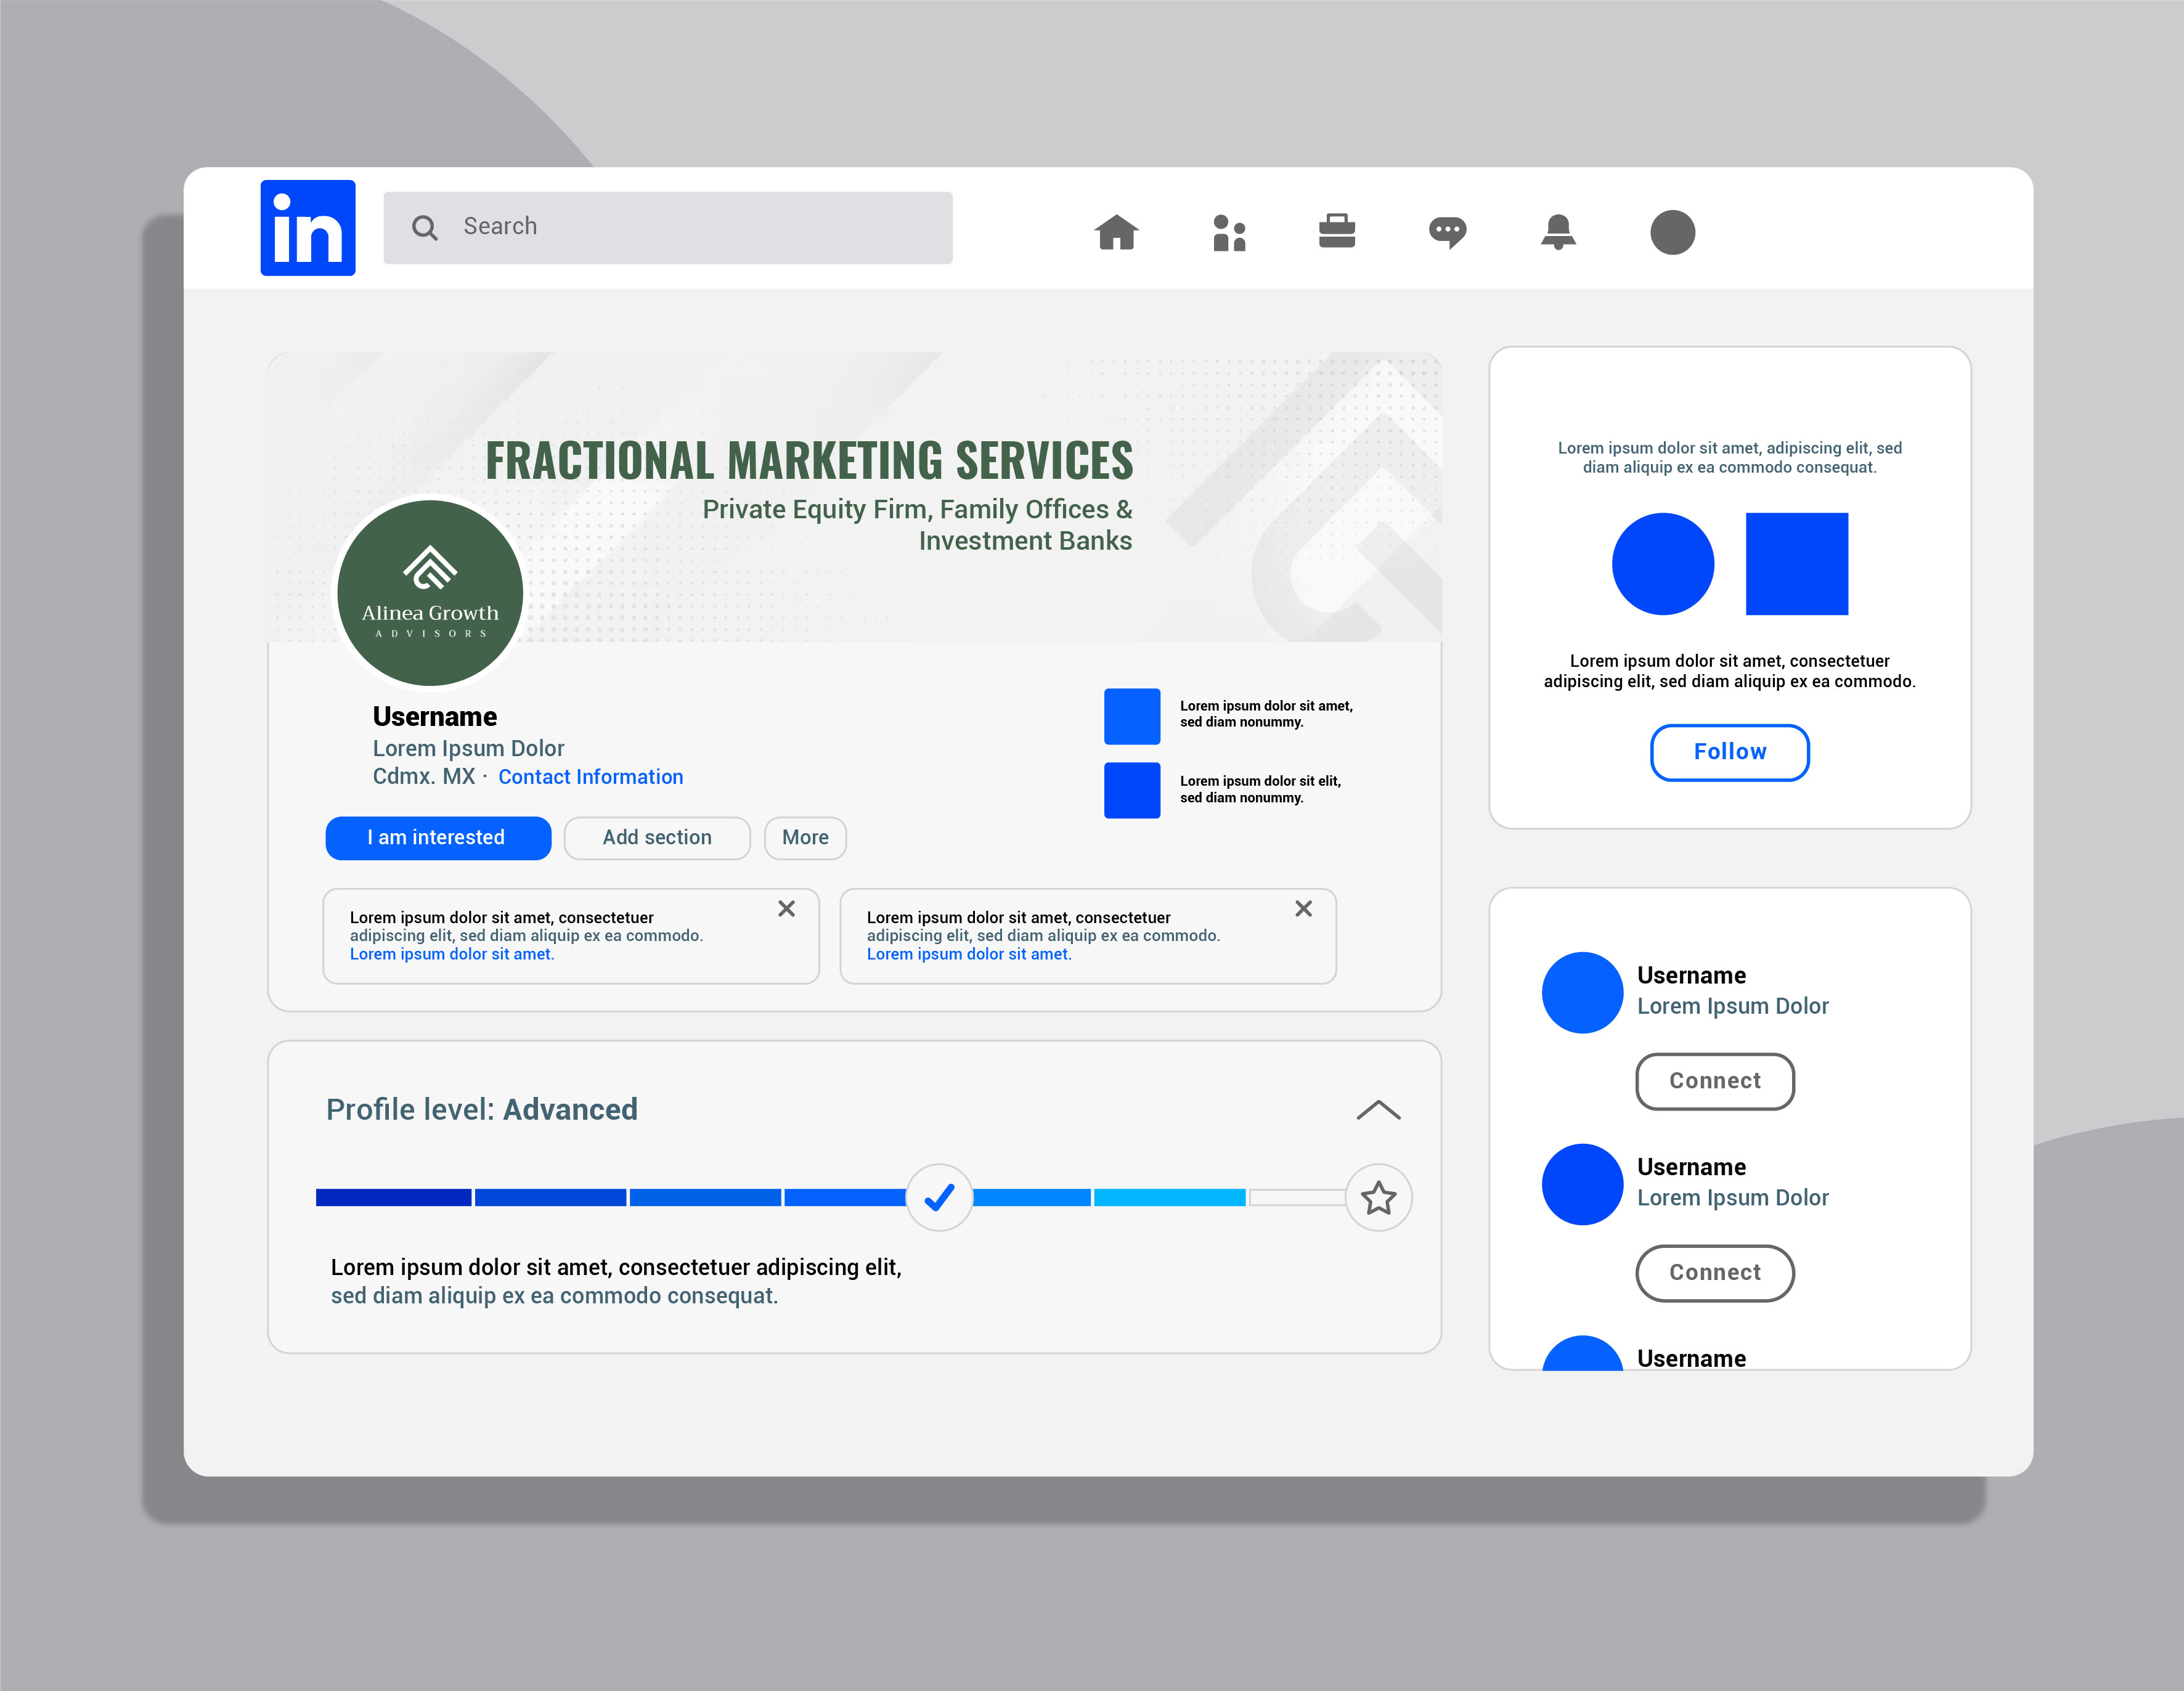Click the light cyan progress segment

point(1170,1197)
